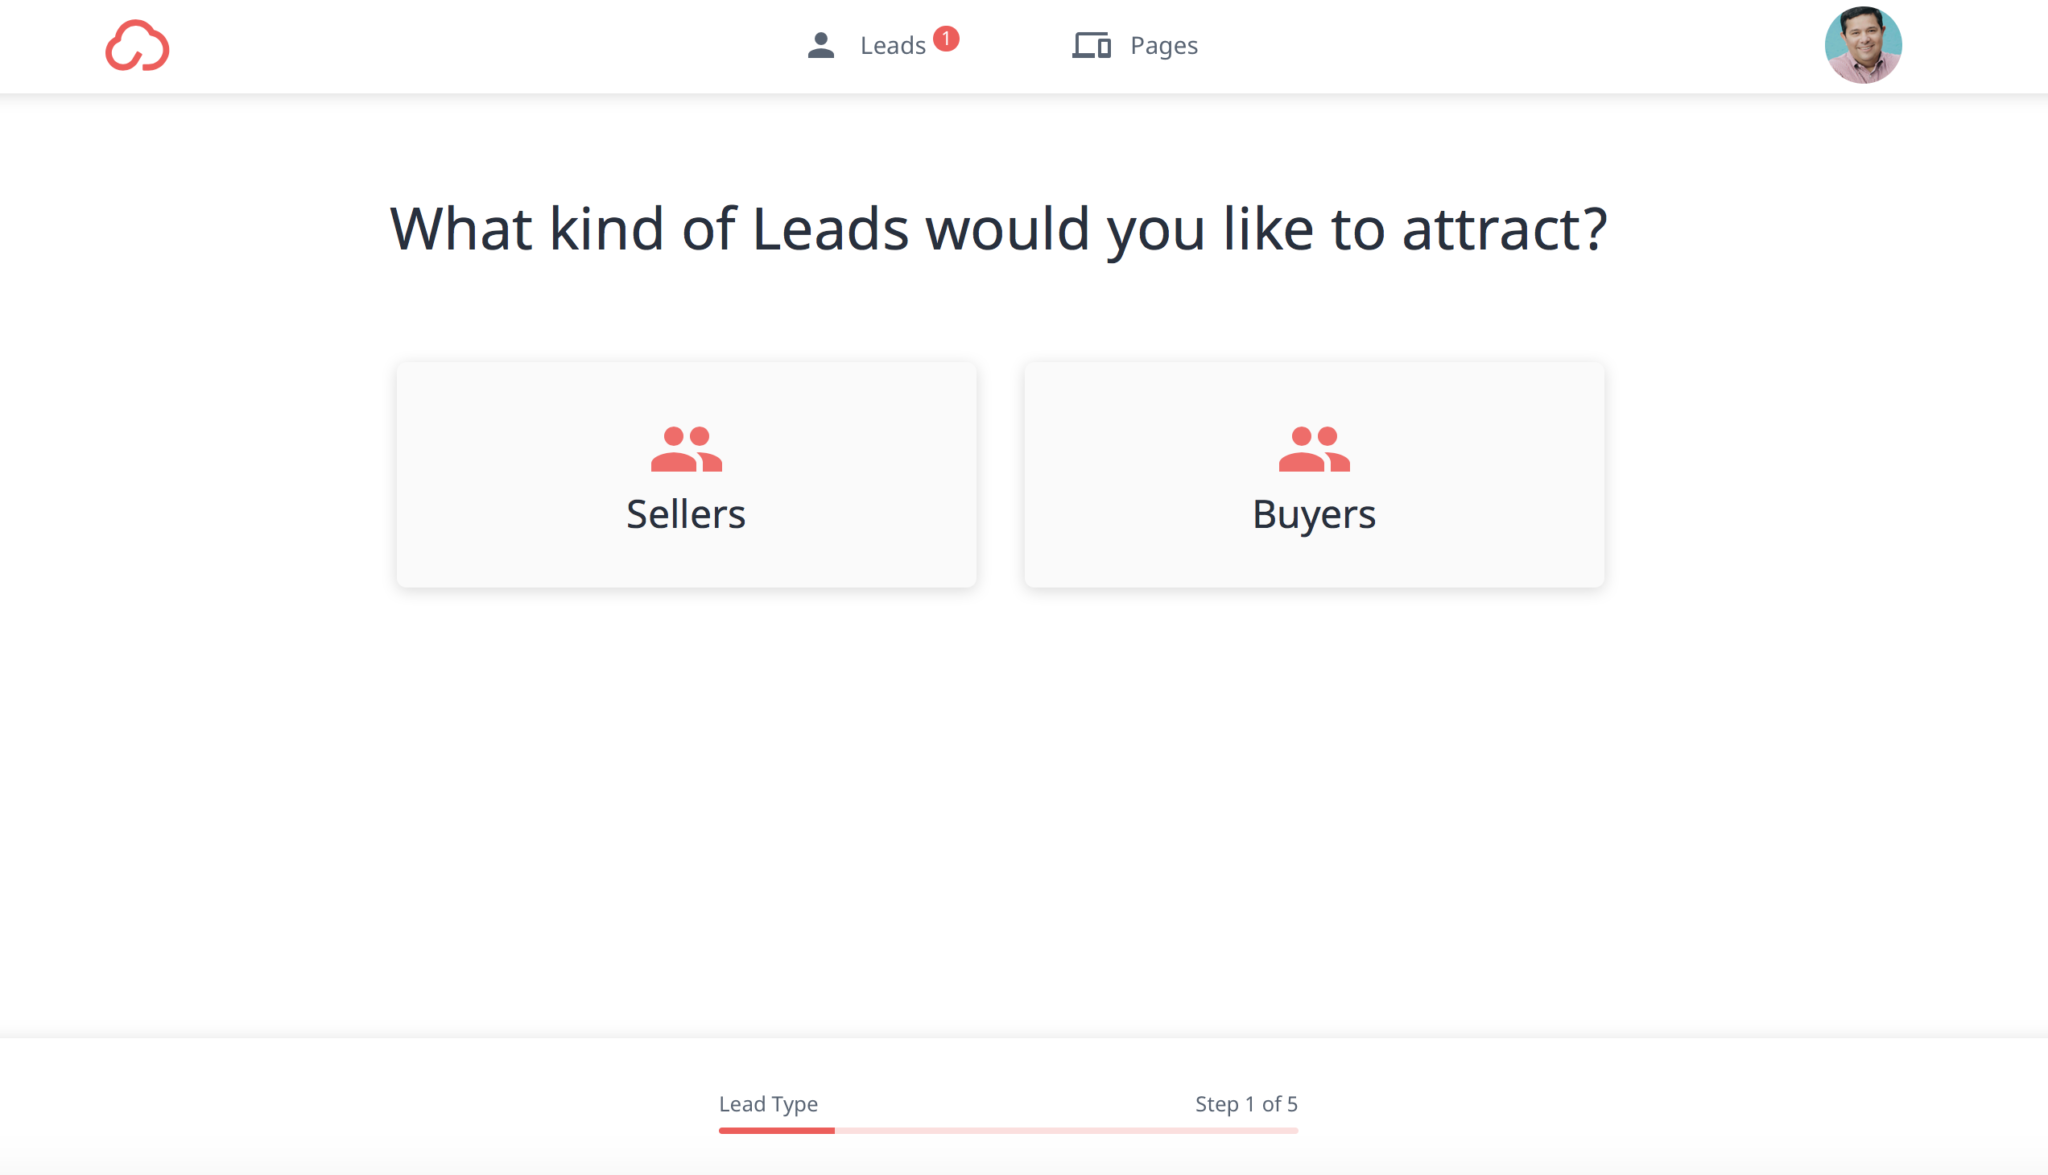Click the Sellers people icon

(686, 449)
